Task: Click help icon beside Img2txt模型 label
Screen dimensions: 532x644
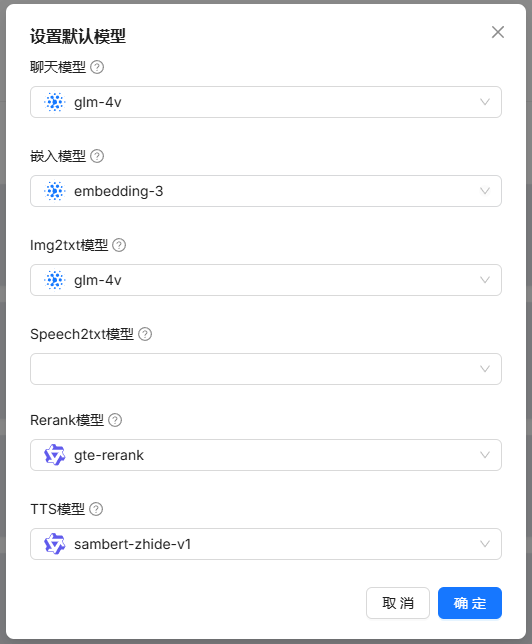Action: pyautogui.click(x=119, y=245)
